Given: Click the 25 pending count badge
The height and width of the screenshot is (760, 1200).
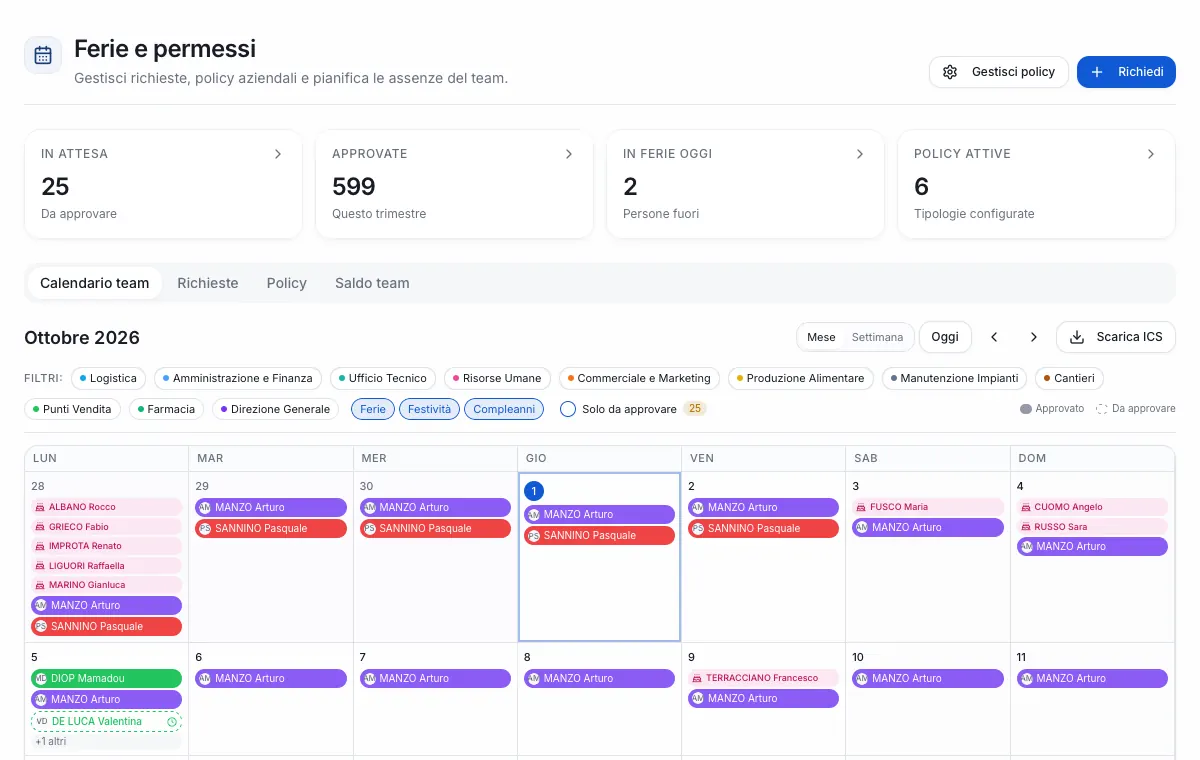Looking at the screenshot, I should point(694,409).
